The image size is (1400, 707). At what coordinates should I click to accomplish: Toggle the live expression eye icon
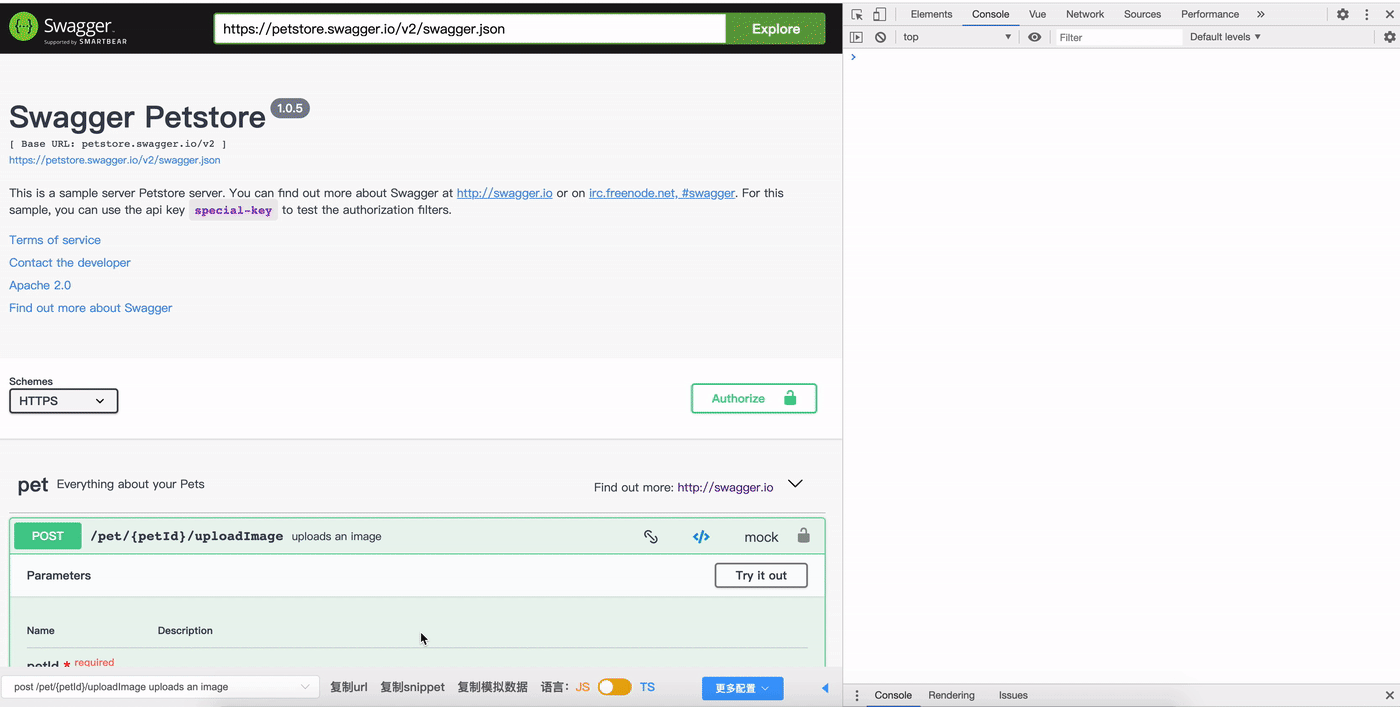1034,37
